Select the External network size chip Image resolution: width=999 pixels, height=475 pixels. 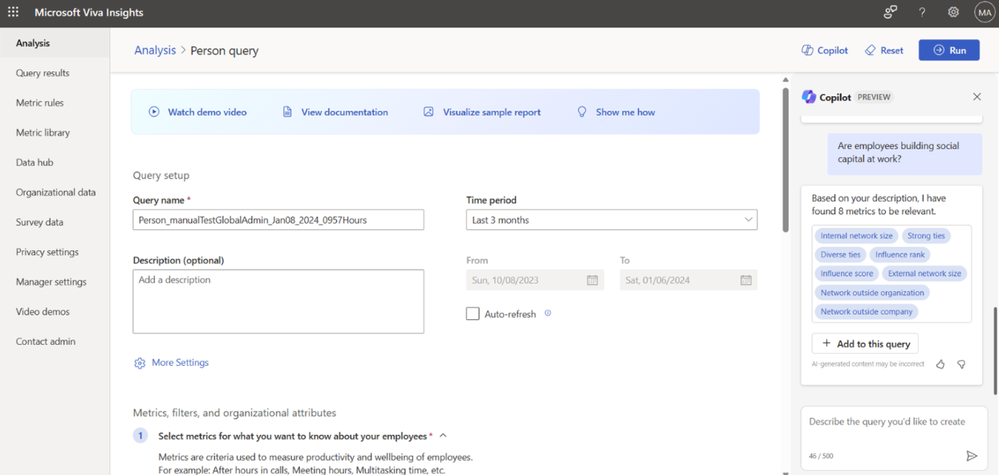coord(924,274)
